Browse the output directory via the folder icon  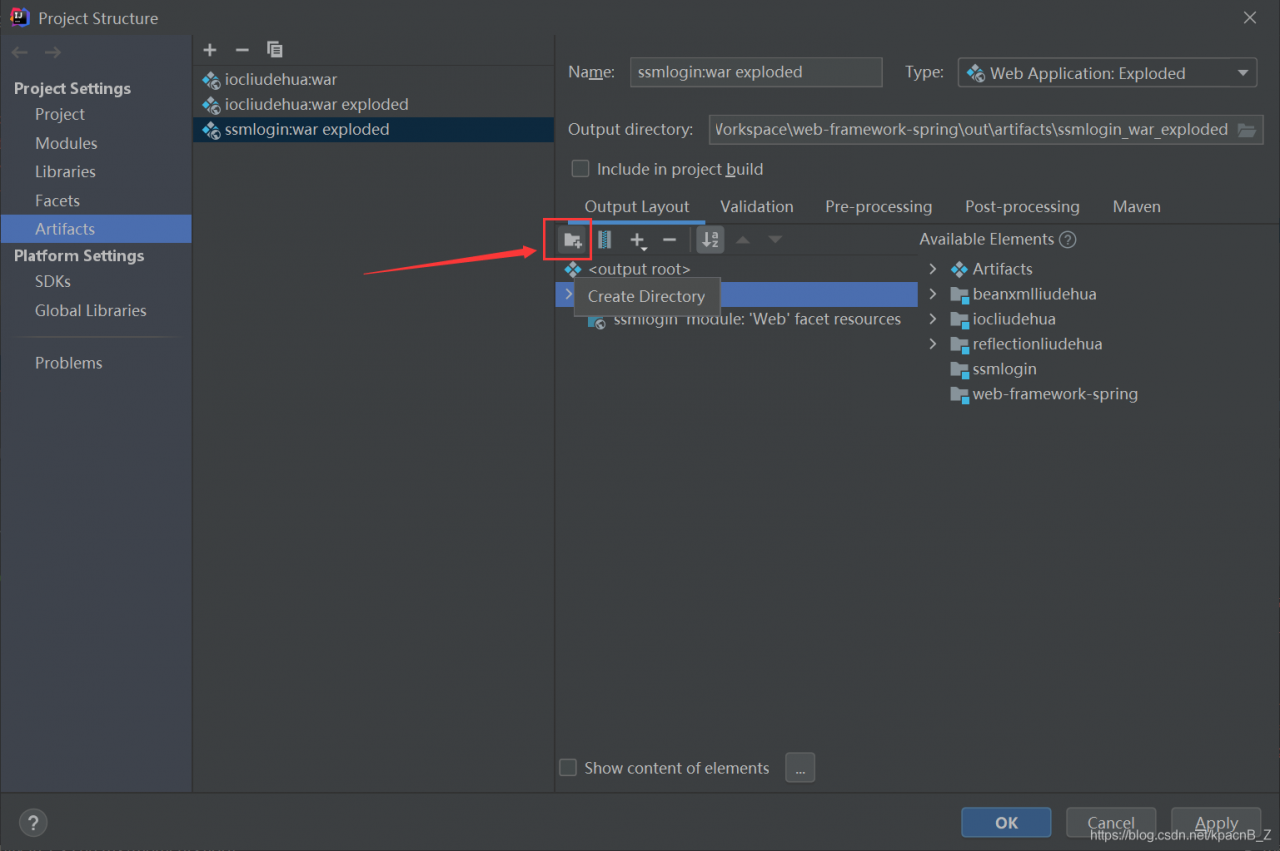pyautogui.click(x=1246, y=130)
